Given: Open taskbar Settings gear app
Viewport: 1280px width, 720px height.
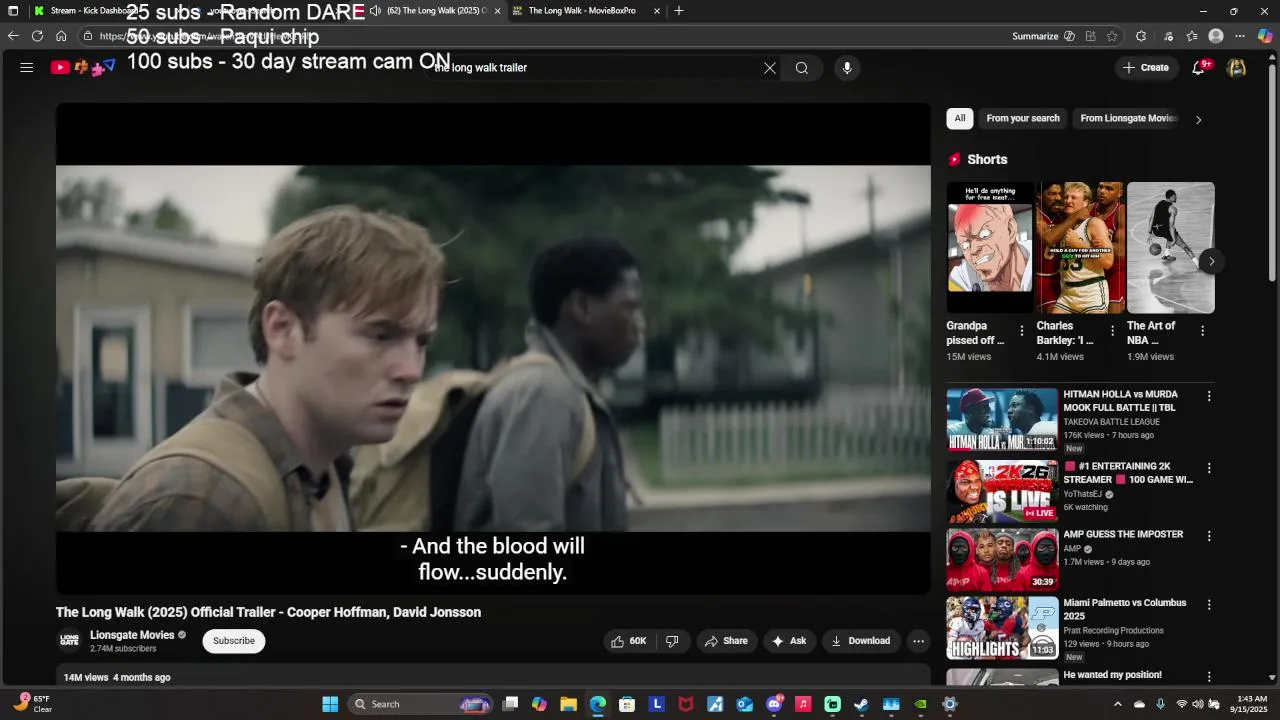Looking at the screenshot, I should 950,704.
